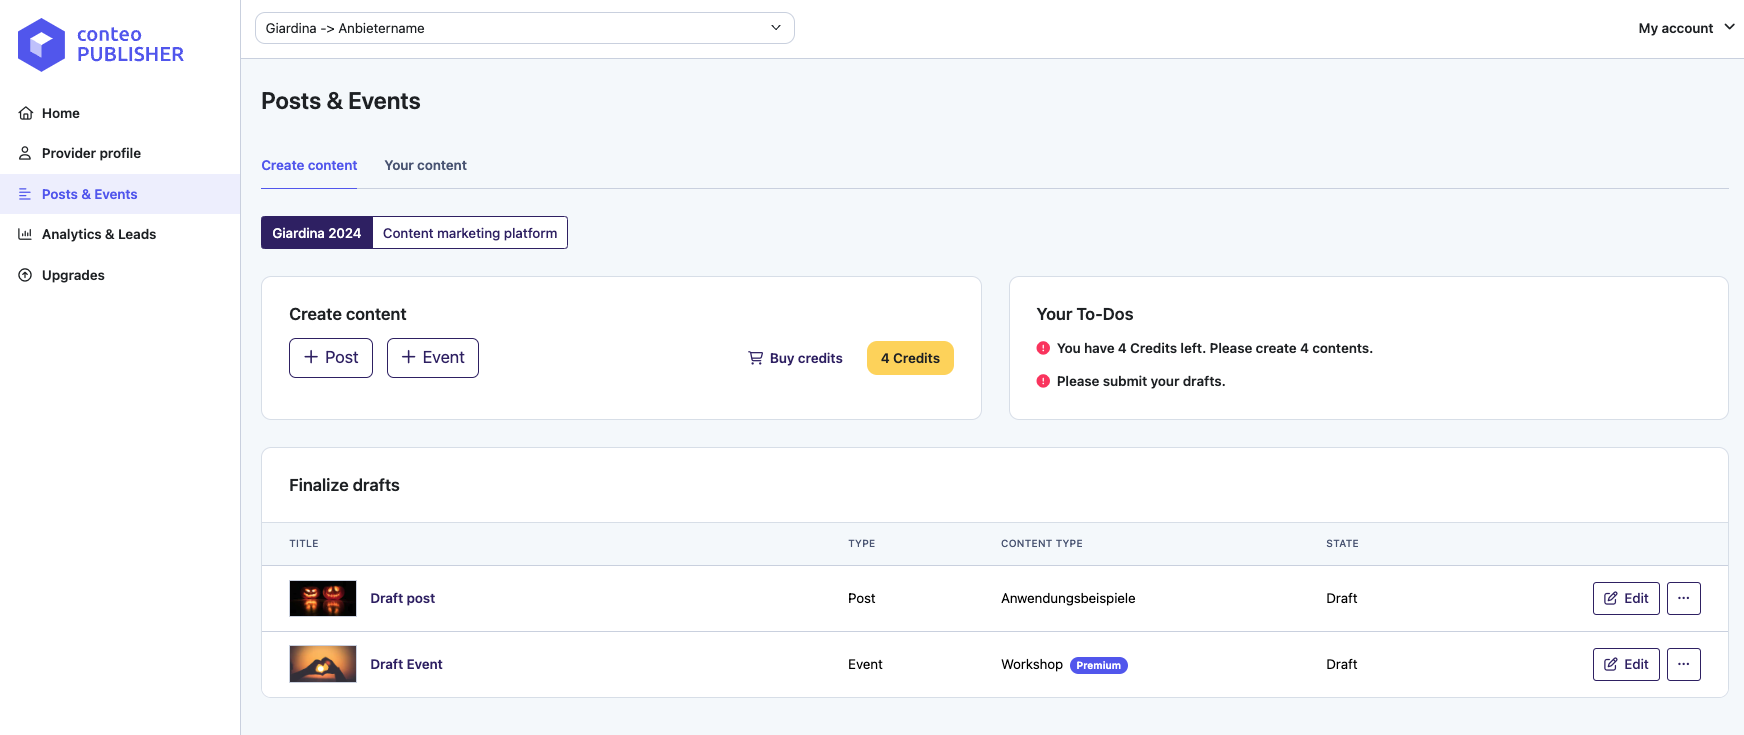The image size is (1744, 735).
Task: Click the plus icon on the Post button
Action: pos(311,357)
